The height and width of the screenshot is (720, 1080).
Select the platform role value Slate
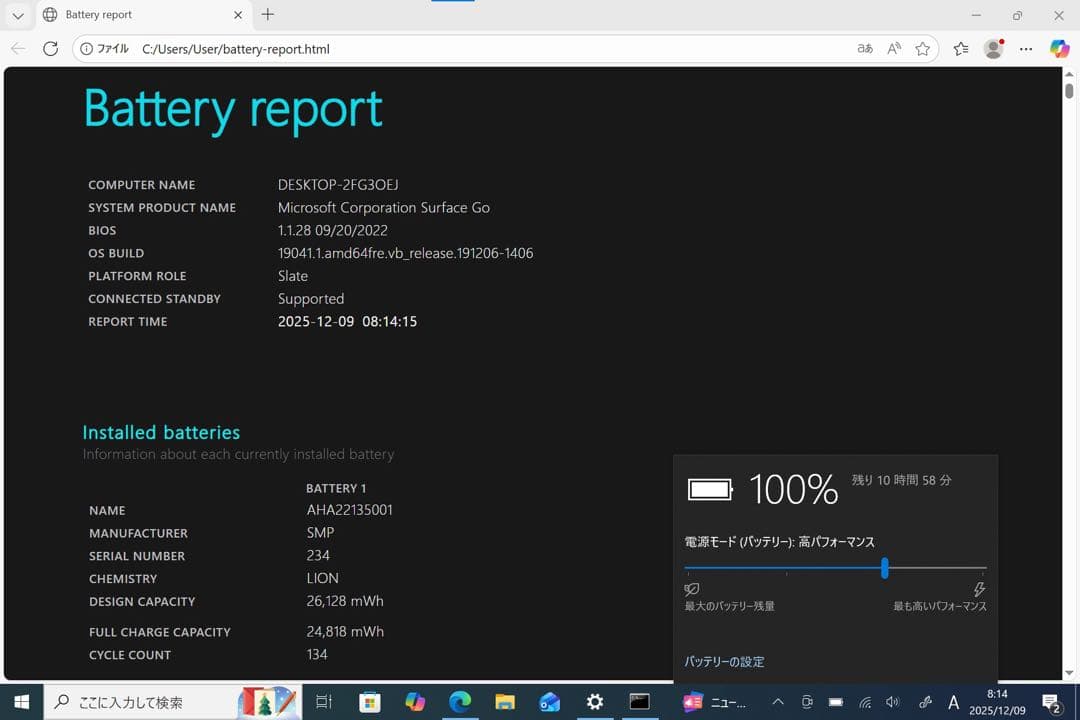pyautogui.click(x=293, y=276)
